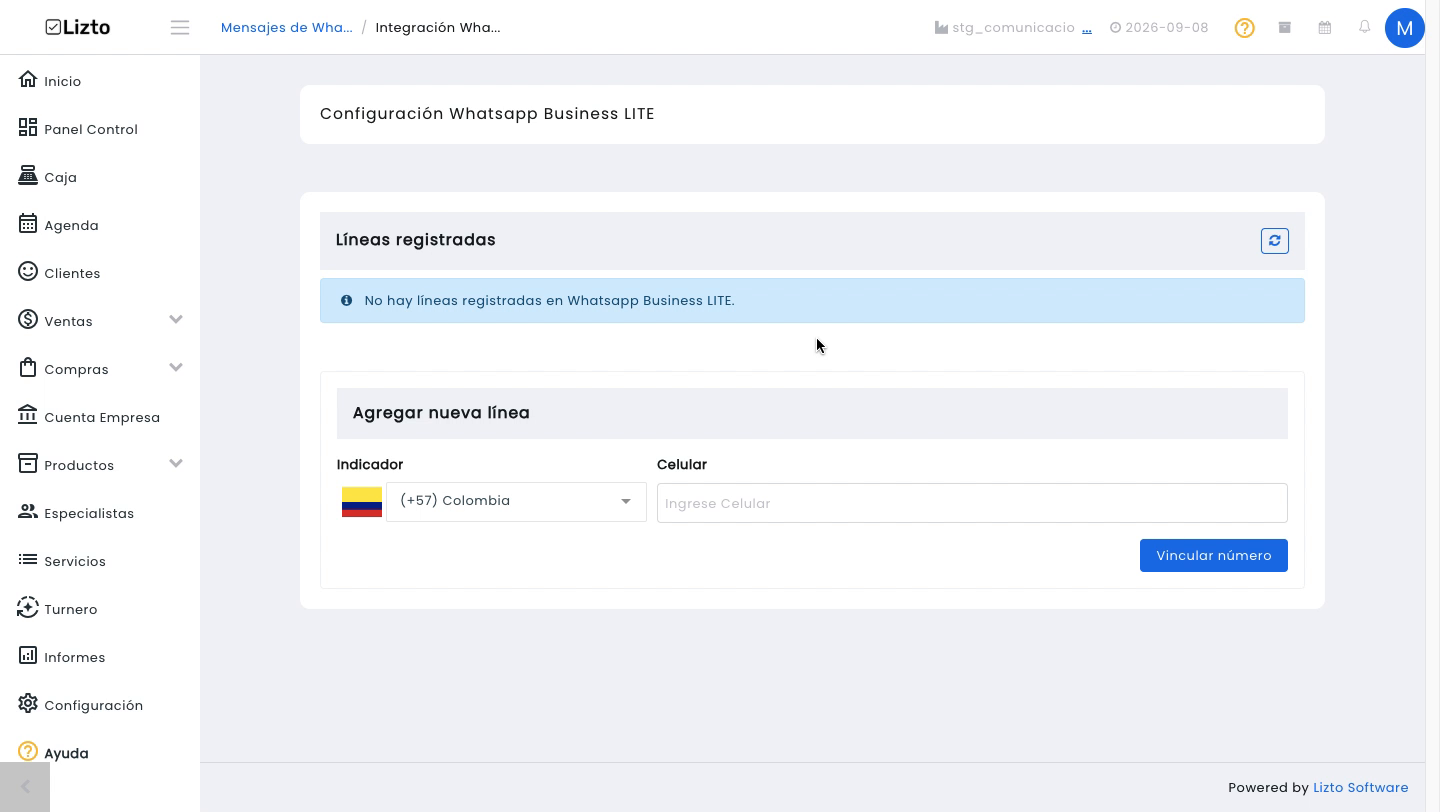This screenshot has width=1440, height=812.
Task: Expand the Compras submenu chevron
Action: 176,368
